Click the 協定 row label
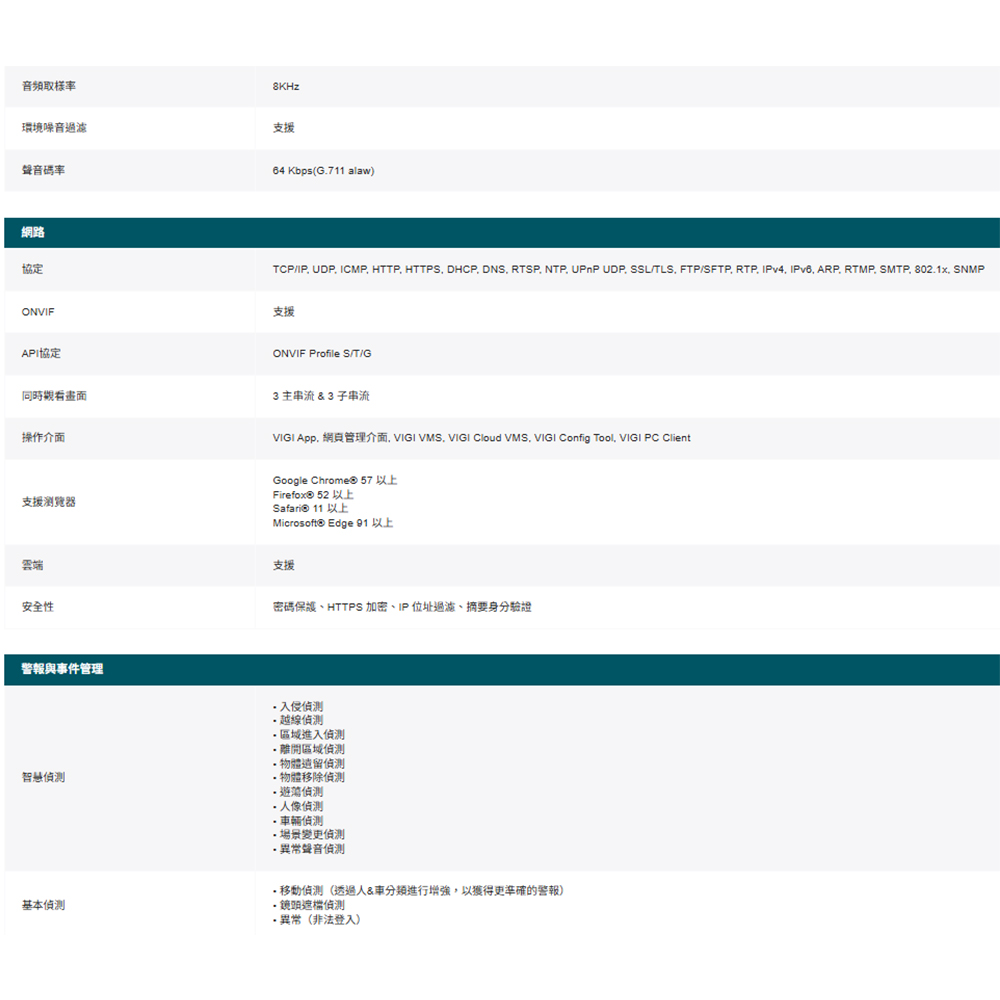The height and width of the screenshot is (1000, 1000). click(33, 270)
